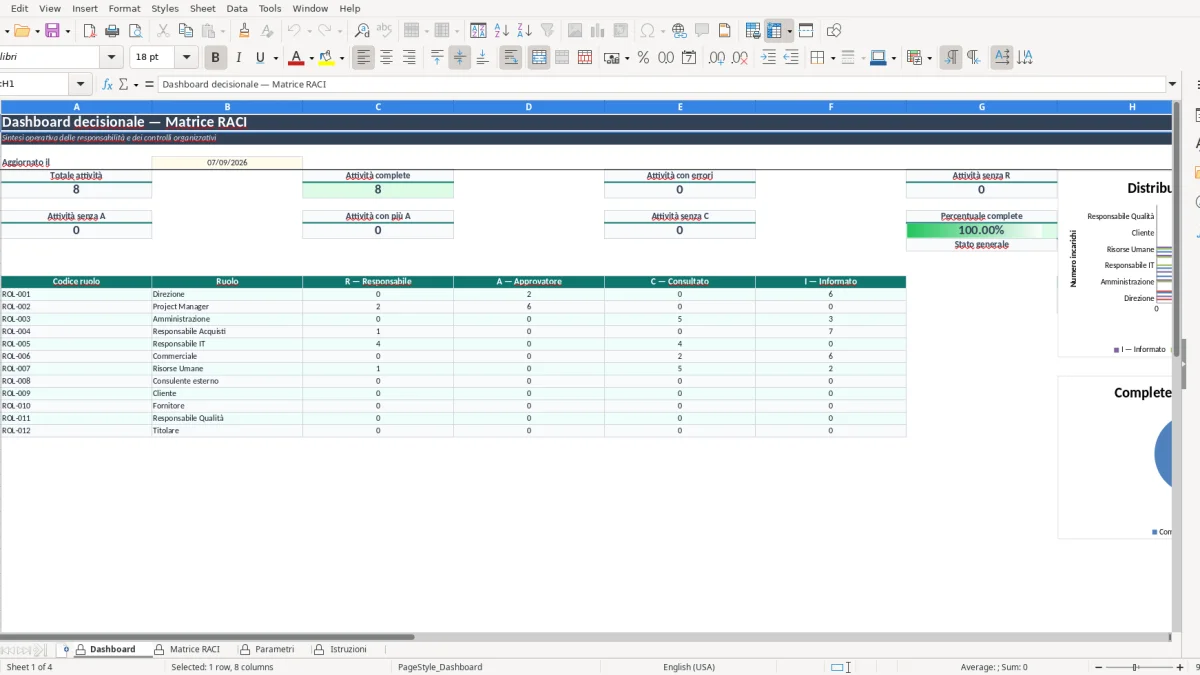Toggle Wrap Text
Screen dimensions: 1200x675
tap(511, 58)
